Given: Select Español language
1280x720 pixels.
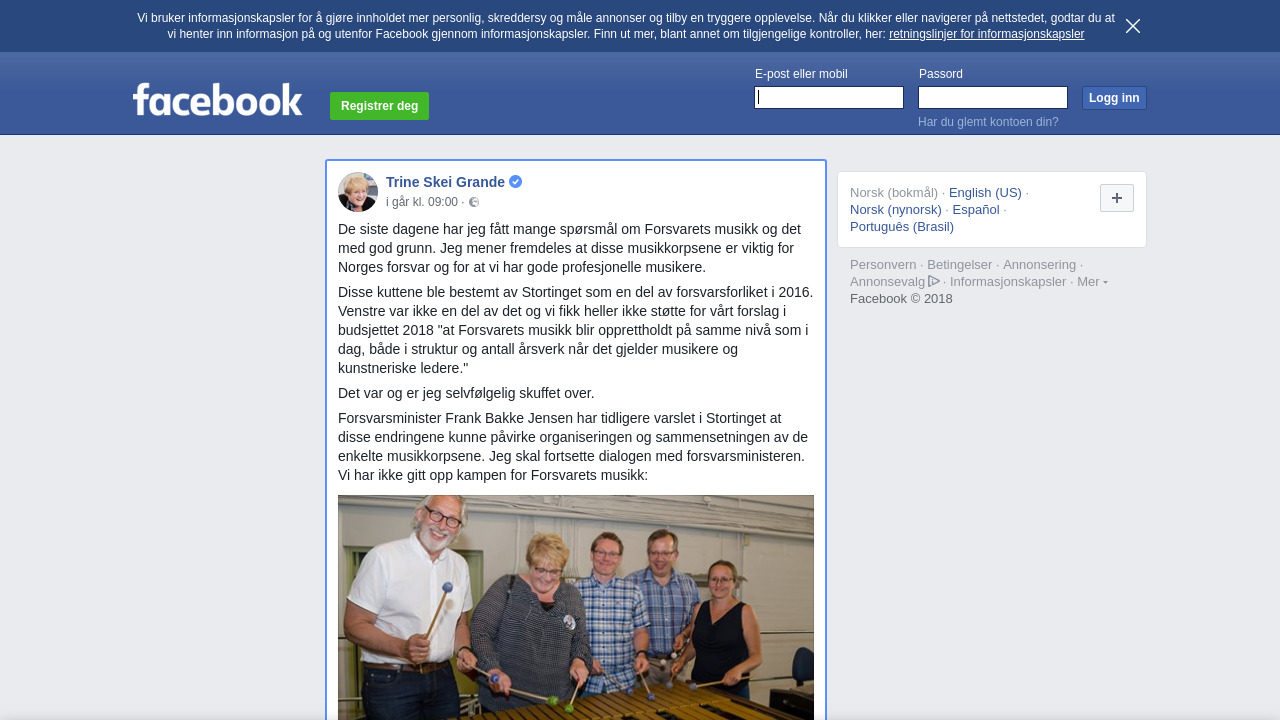Looking at the screenshot, I should [976, 210].
